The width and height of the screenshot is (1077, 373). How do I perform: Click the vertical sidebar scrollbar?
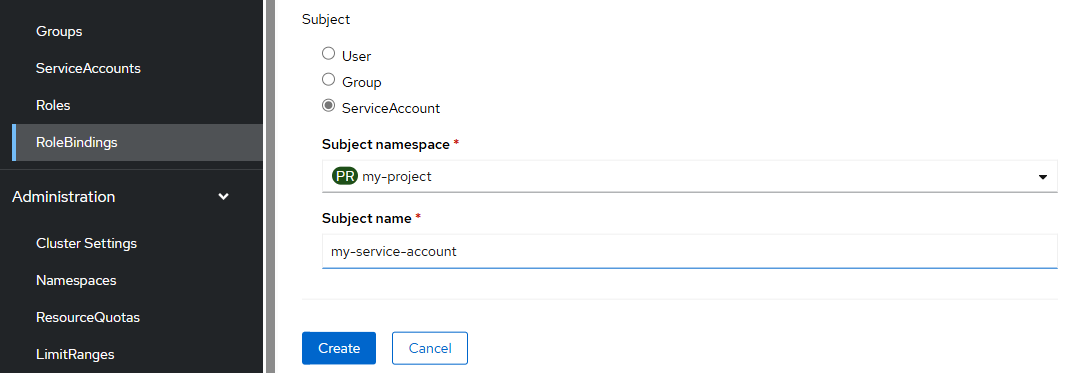click(x=271, y=186)
